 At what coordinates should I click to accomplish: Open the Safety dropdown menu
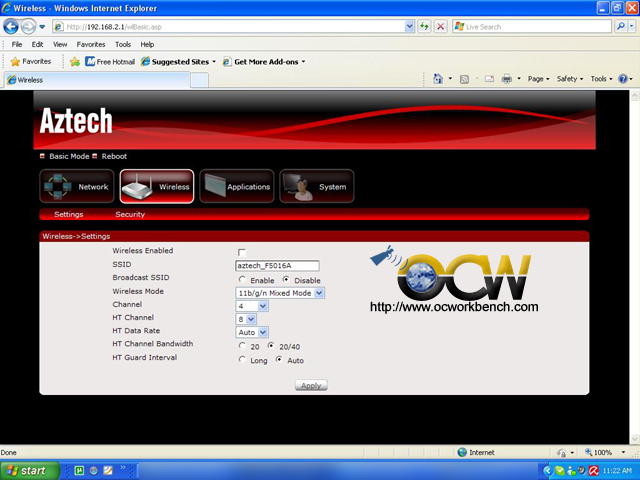570,79
